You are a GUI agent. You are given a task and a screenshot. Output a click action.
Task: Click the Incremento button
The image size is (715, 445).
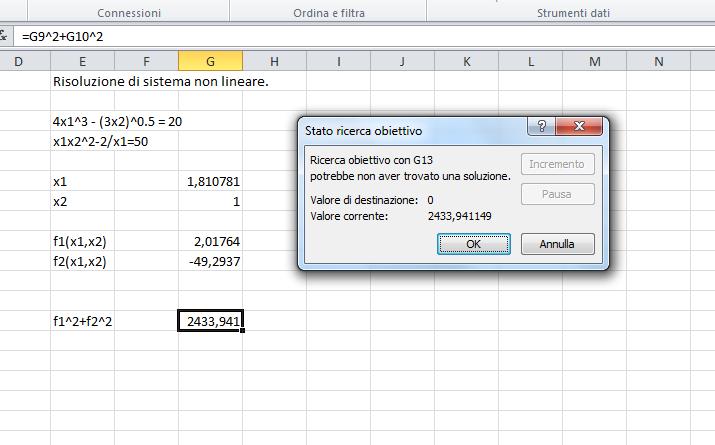point(558,164)
